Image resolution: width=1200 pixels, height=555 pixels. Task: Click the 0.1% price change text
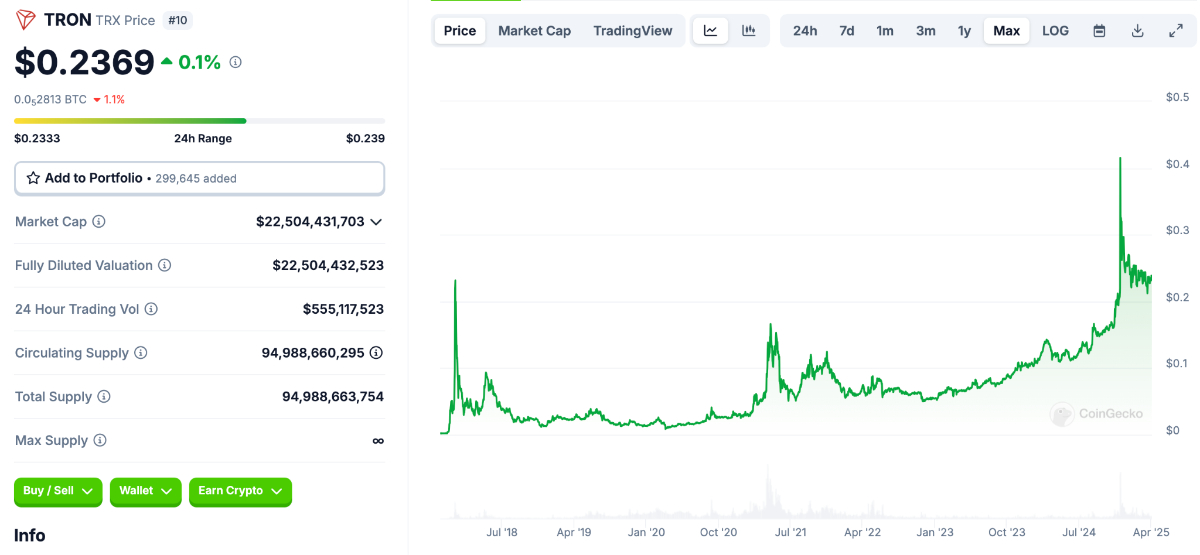coord(199,62)
